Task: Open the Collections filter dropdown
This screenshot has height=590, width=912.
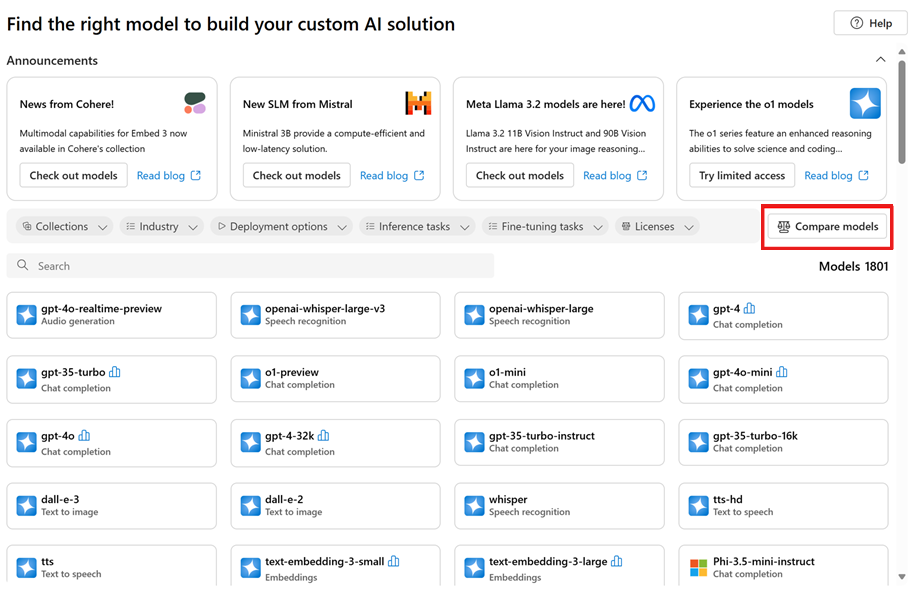Action: [x=66, y=227]
